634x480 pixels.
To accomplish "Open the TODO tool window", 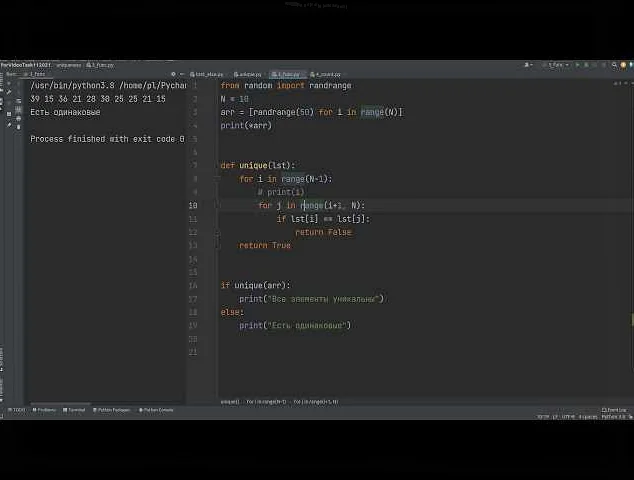I will click(x=17, y=410).
